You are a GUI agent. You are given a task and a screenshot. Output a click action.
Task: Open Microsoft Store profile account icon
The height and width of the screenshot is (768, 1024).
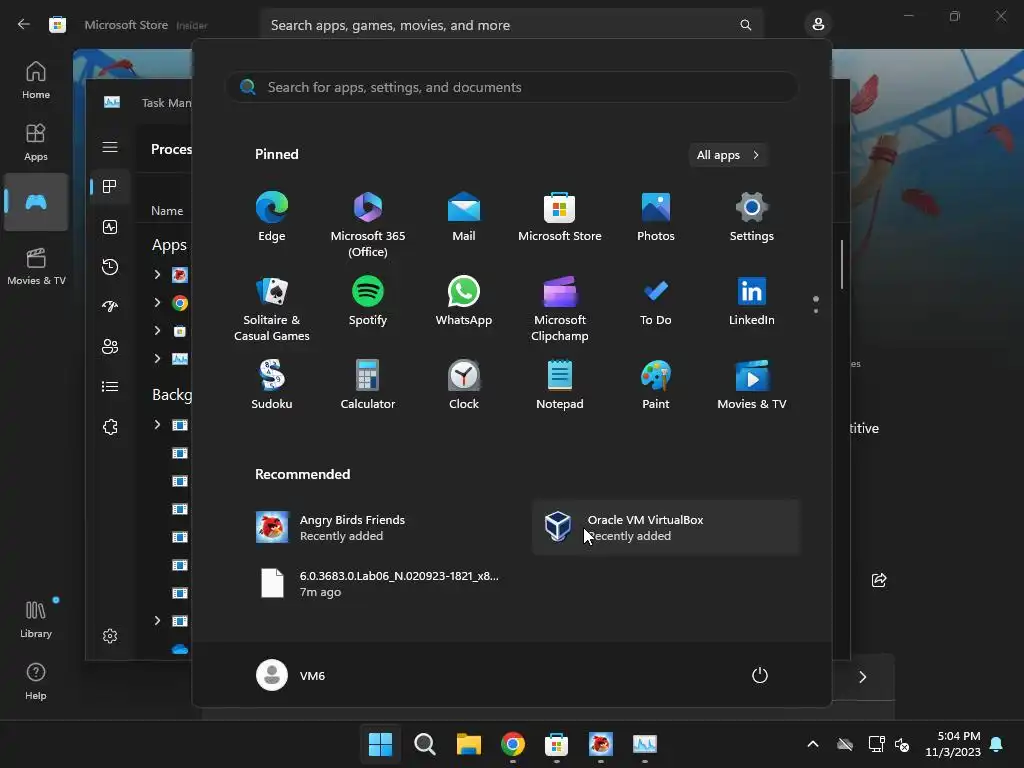pyautogui.click(x=818, y=25)
